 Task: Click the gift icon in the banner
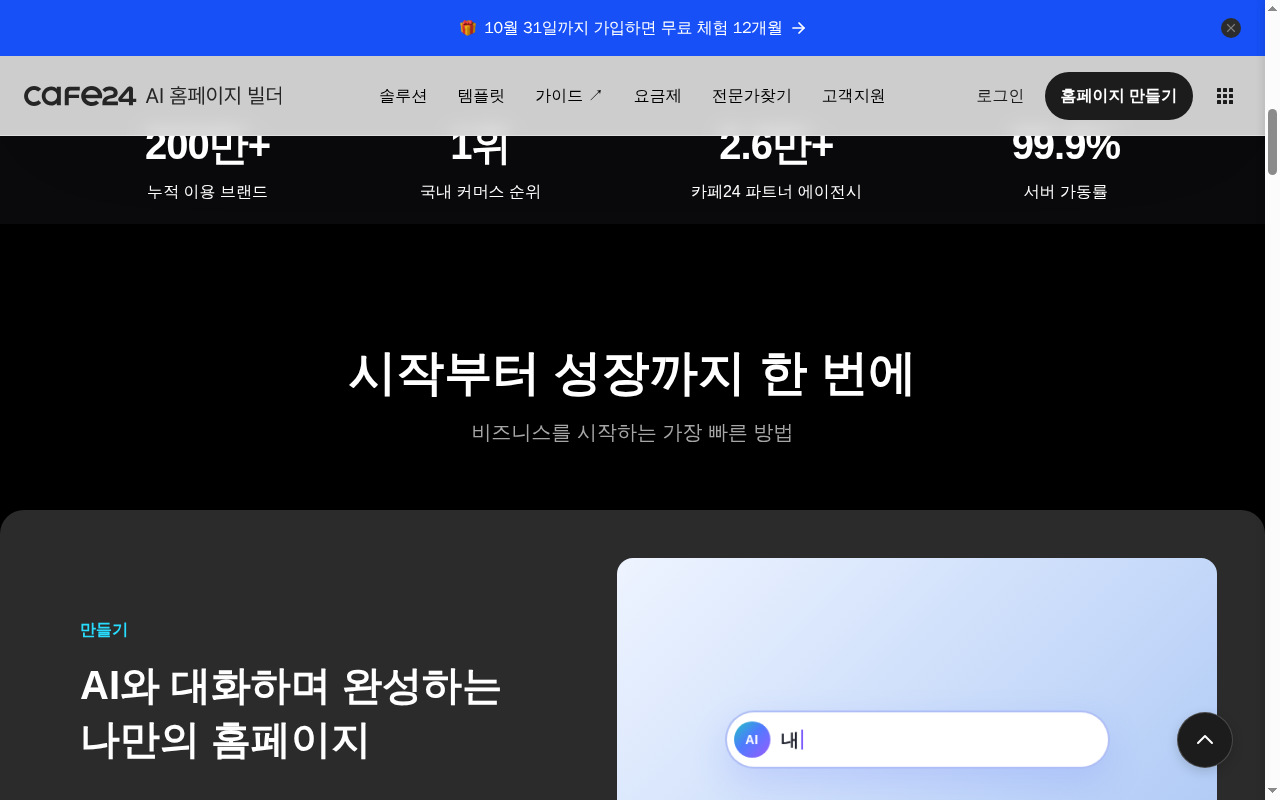pyautogui.click(x=467, y=28)
